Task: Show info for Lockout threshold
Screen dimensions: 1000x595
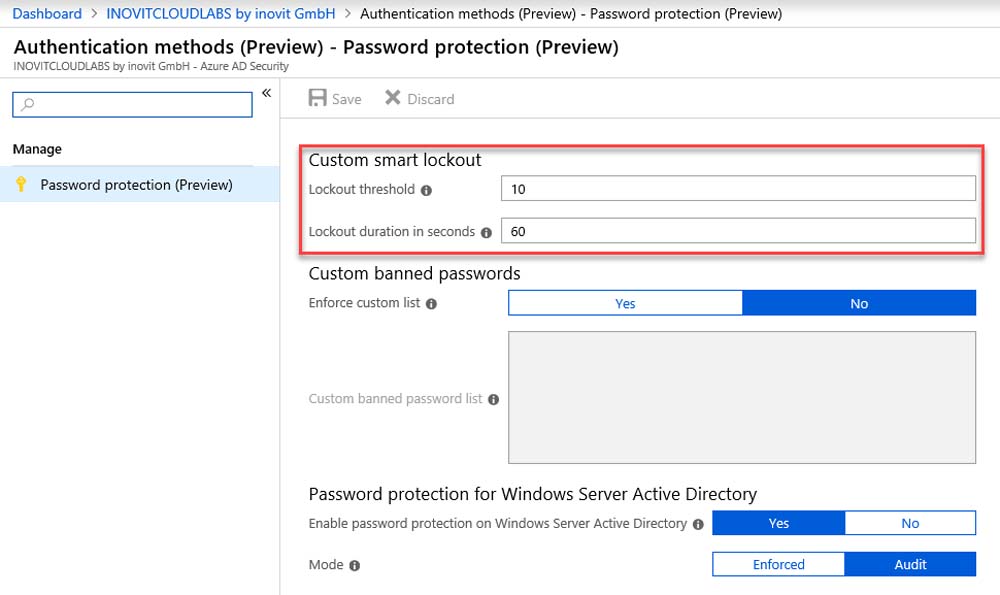Action: coord(427,190)
